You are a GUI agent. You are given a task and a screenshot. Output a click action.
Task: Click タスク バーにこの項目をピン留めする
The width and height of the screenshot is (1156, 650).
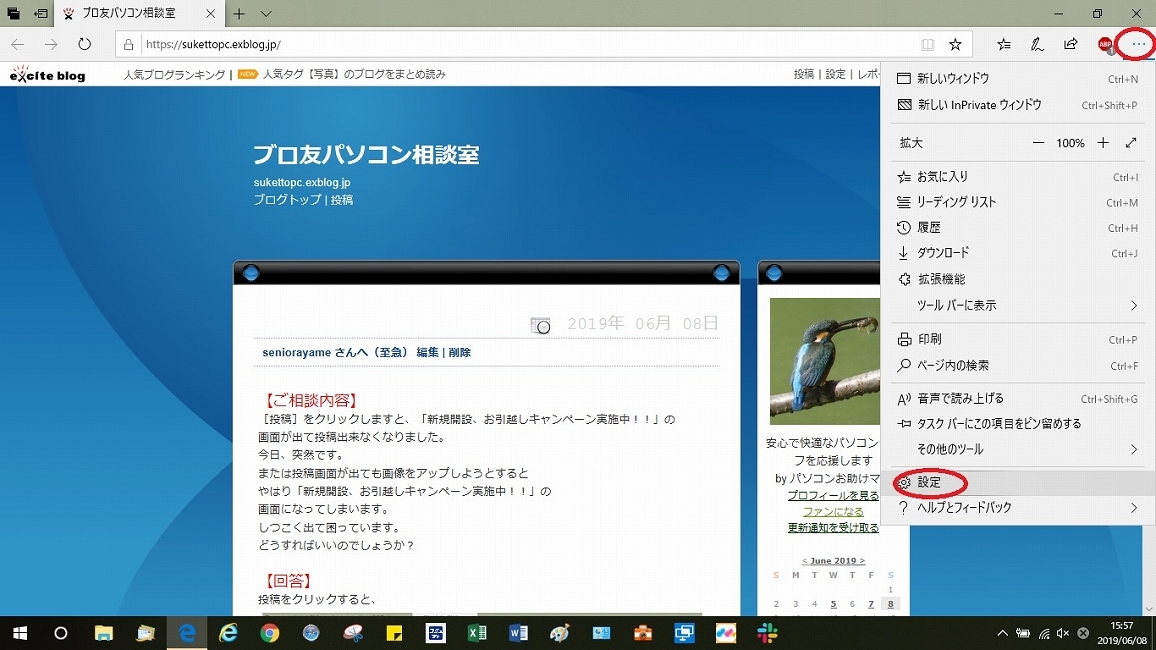(1017, 424)
